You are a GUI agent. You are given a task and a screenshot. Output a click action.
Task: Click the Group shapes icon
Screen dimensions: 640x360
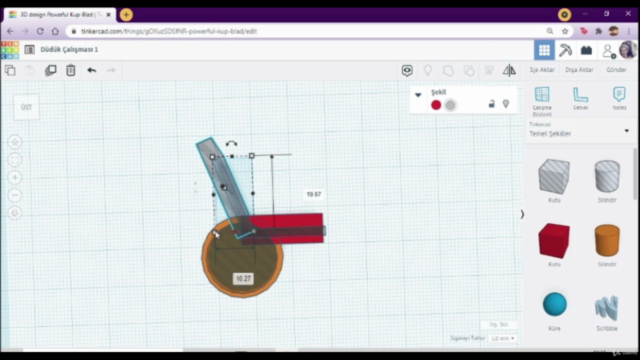point(448,71)
